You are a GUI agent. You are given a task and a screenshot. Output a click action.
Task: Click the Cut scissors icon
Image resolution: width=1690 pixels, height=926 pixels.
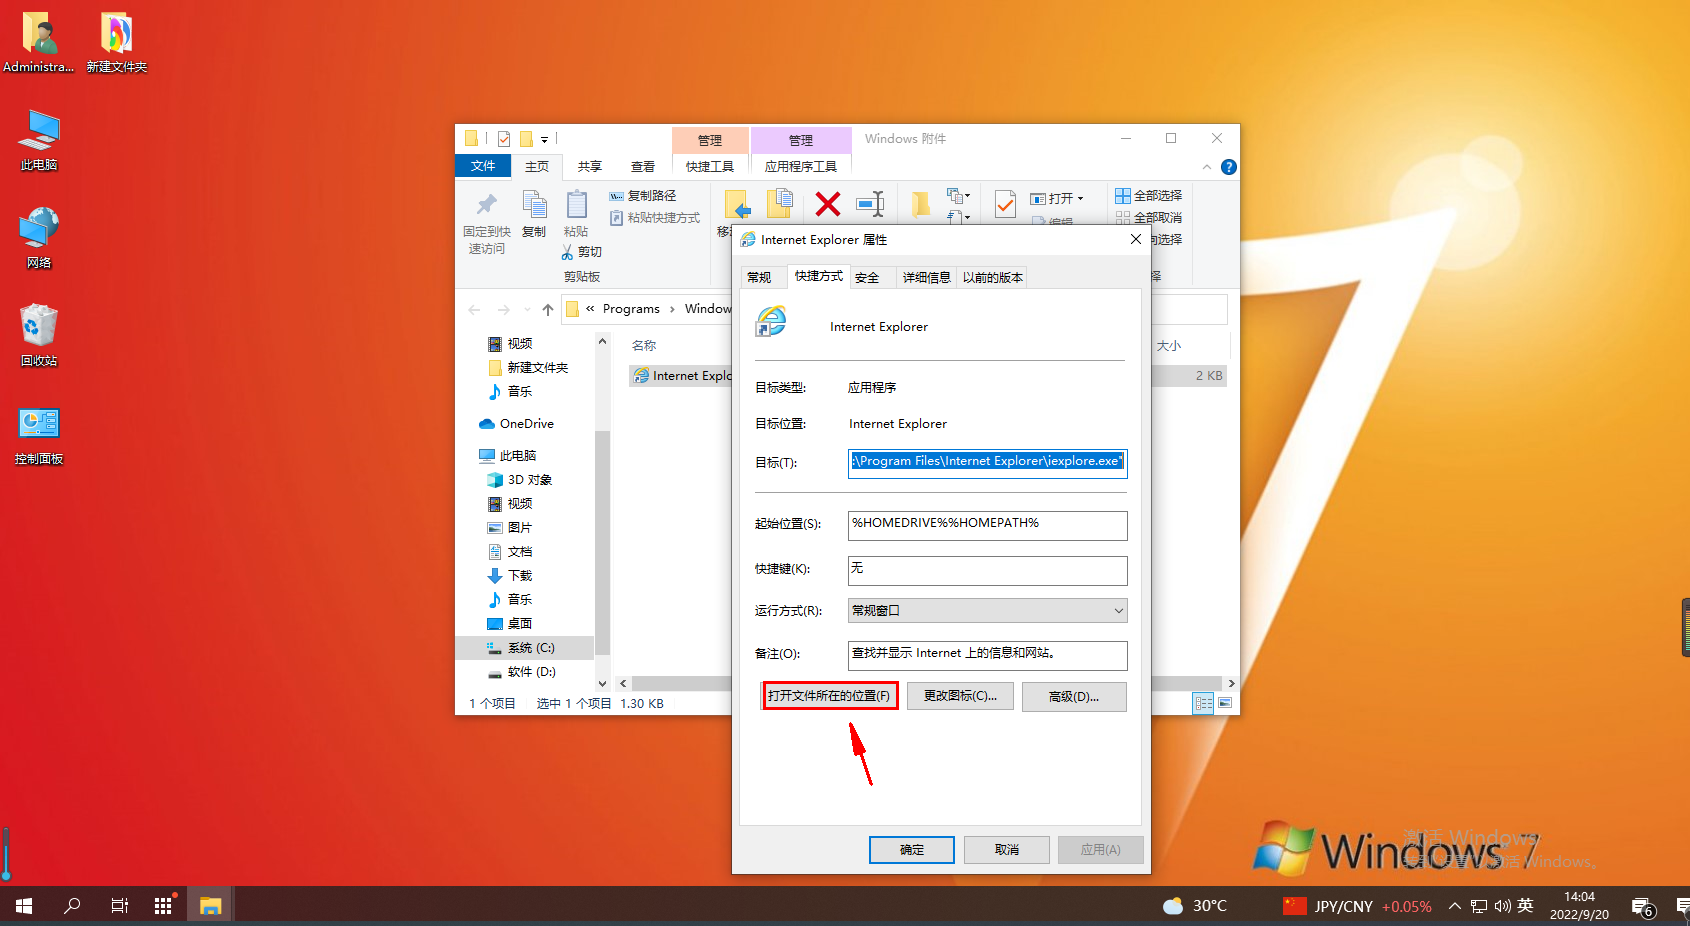click(567, 252)
